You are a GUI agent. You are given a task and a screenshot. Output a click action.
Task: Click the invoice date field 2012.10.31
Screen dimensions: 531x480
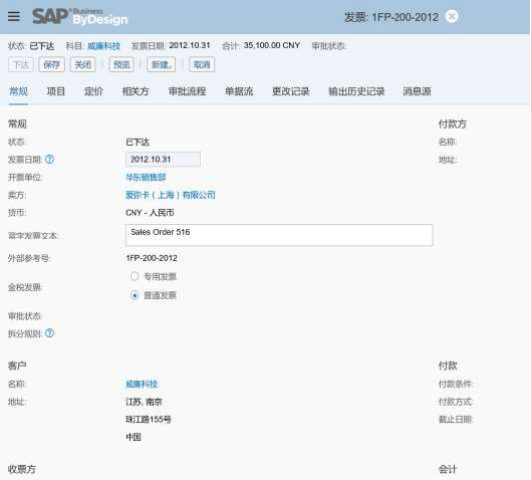(163, 159)
